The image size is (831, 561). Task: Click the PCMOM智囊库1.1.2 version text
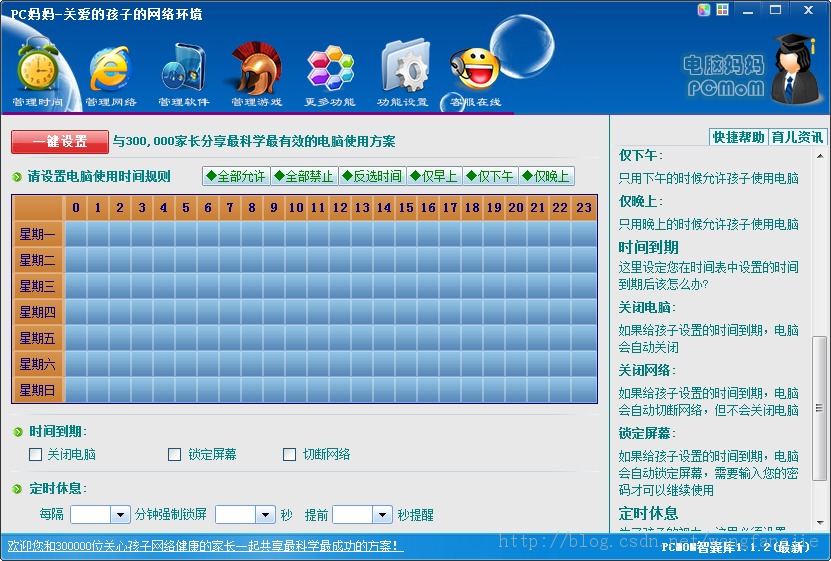coord(735,546)
